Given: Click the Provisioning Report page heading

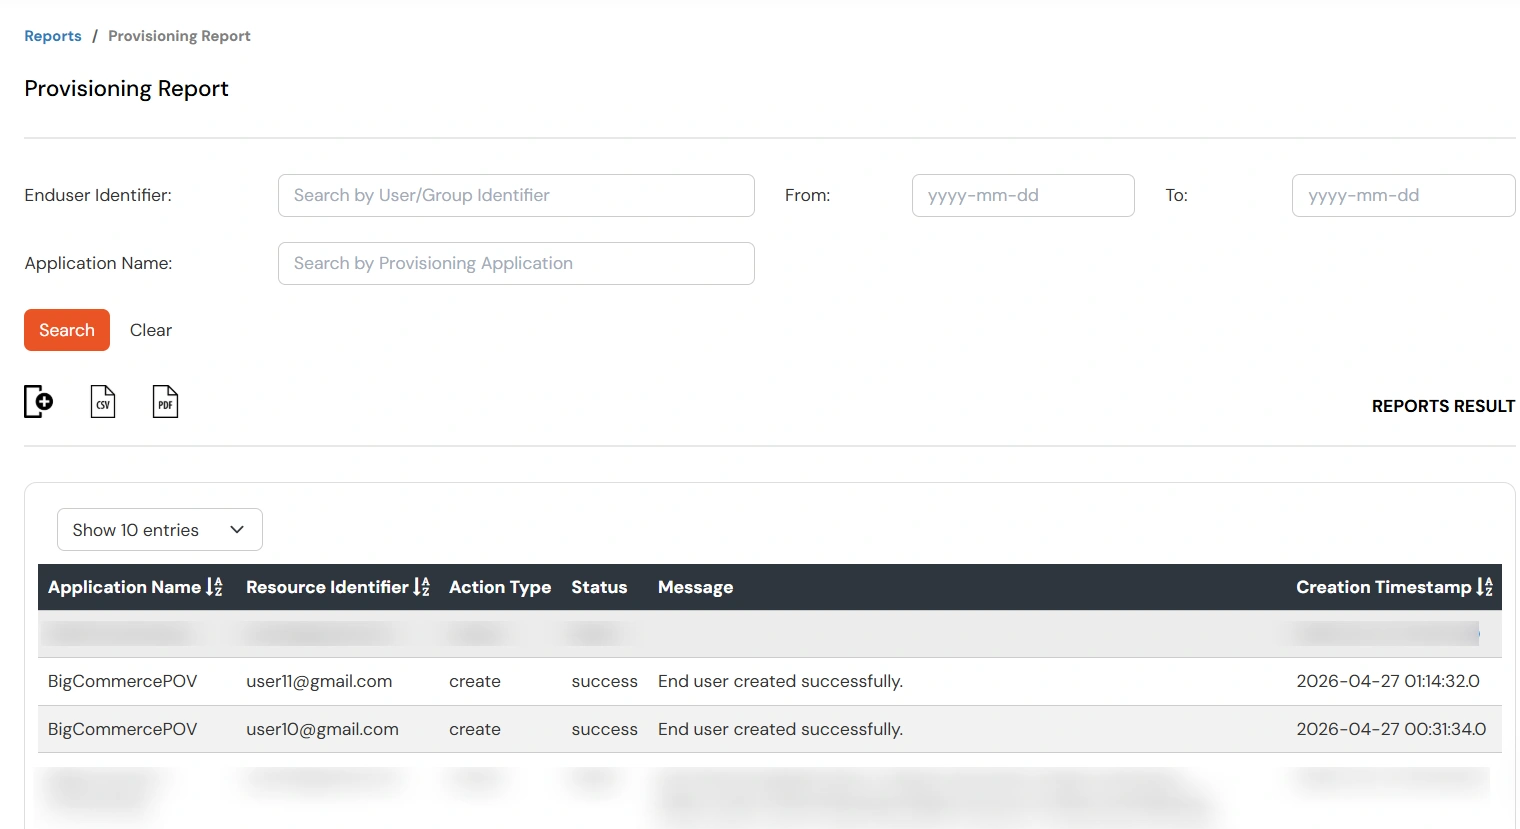Looking at the screenshot, I should click(x=126, y=88).
